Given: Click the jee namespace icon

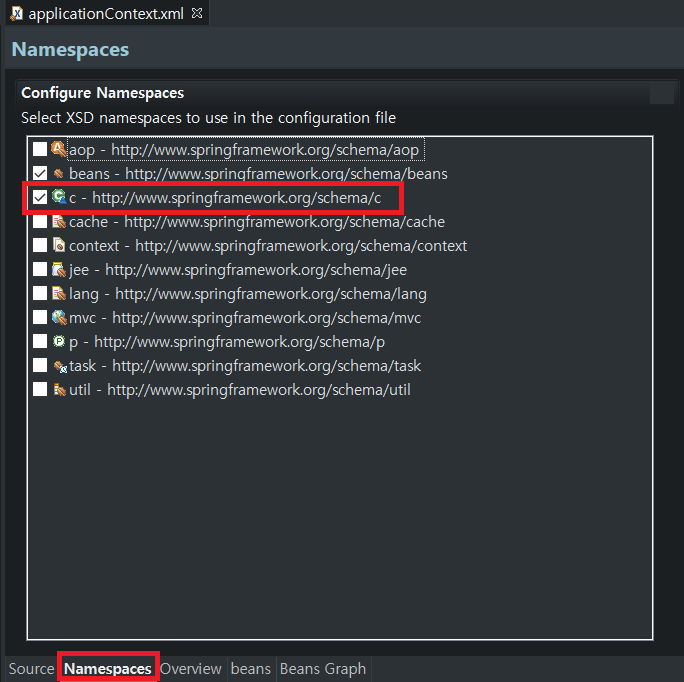Looking at the screenshot, I should click(x=58, y=269).
